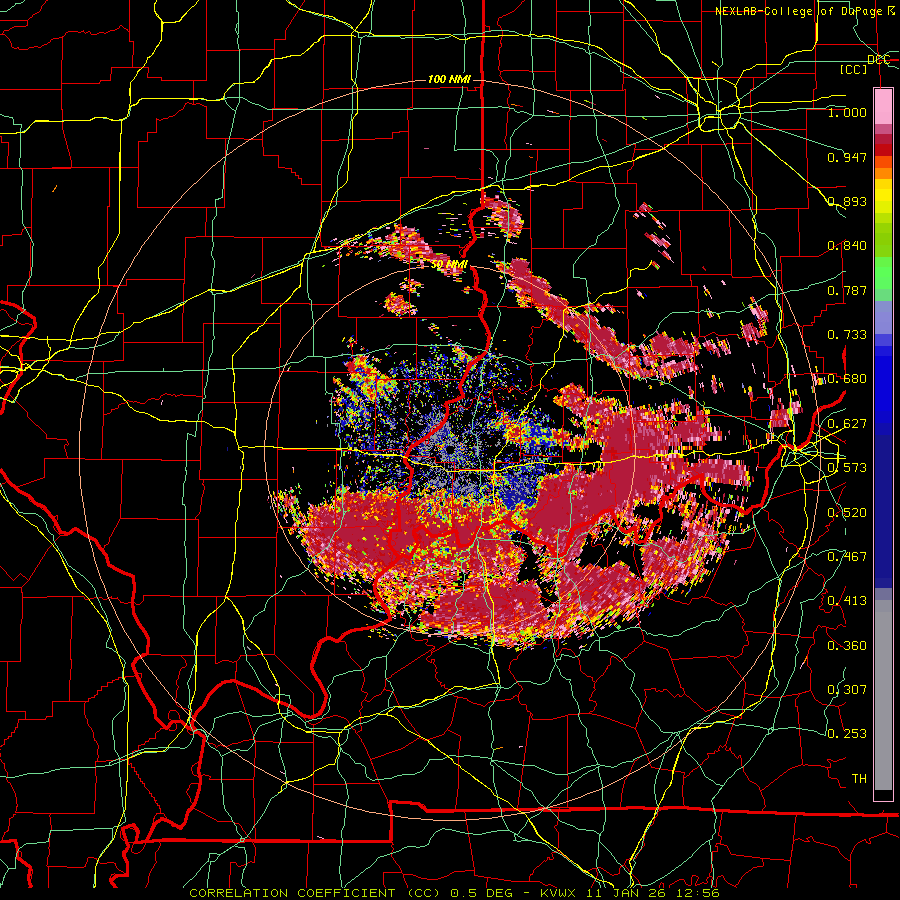
Task: Click the '0.787' legend value
Action: click(847, 290)
